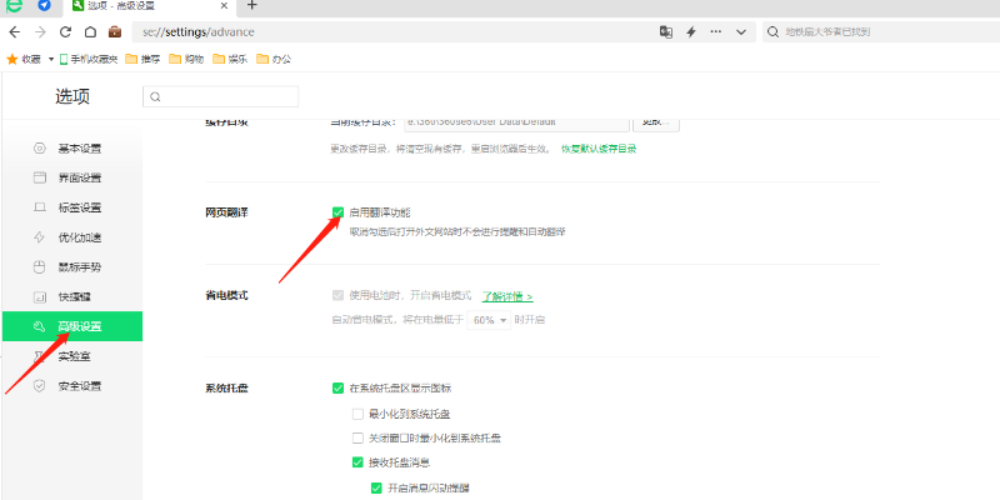Toggle 在系统托盘区显示图标 checkbox
The height and width of the screenshot is (500, 1000).
[338, 388]
